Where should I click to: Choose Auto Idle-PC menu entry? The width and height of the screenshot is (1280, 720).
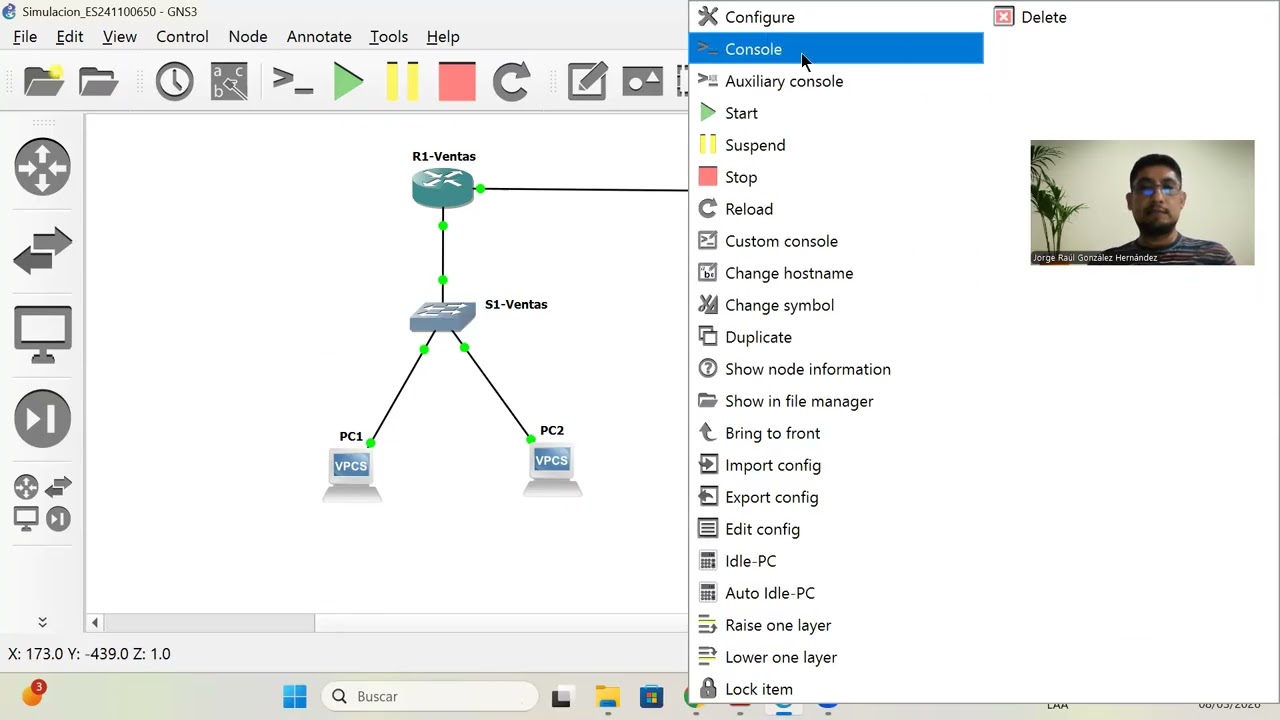(x=836, y=593)
